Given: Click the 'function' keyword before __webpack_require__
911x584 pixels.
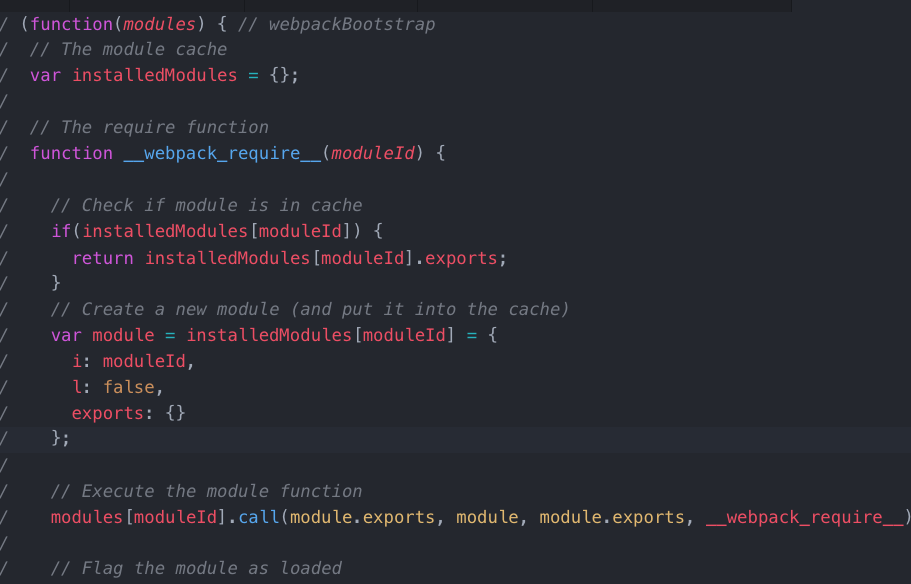Looking at the screenshot, I should coord(71,153).
